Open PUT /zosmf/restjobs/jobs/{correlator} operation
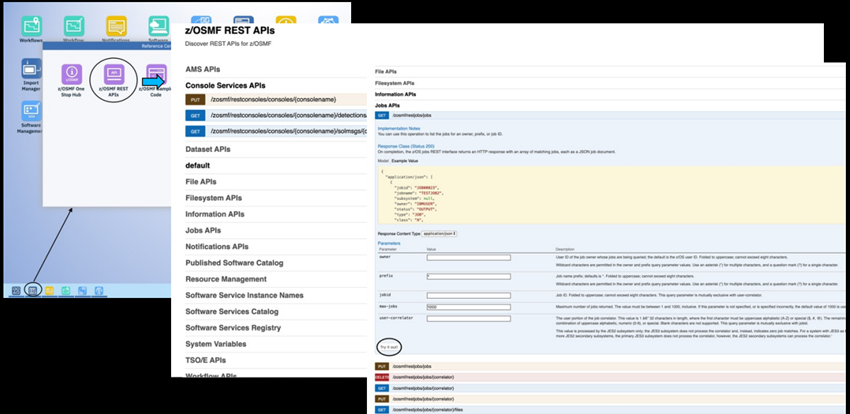 click(x=610, y=399)
